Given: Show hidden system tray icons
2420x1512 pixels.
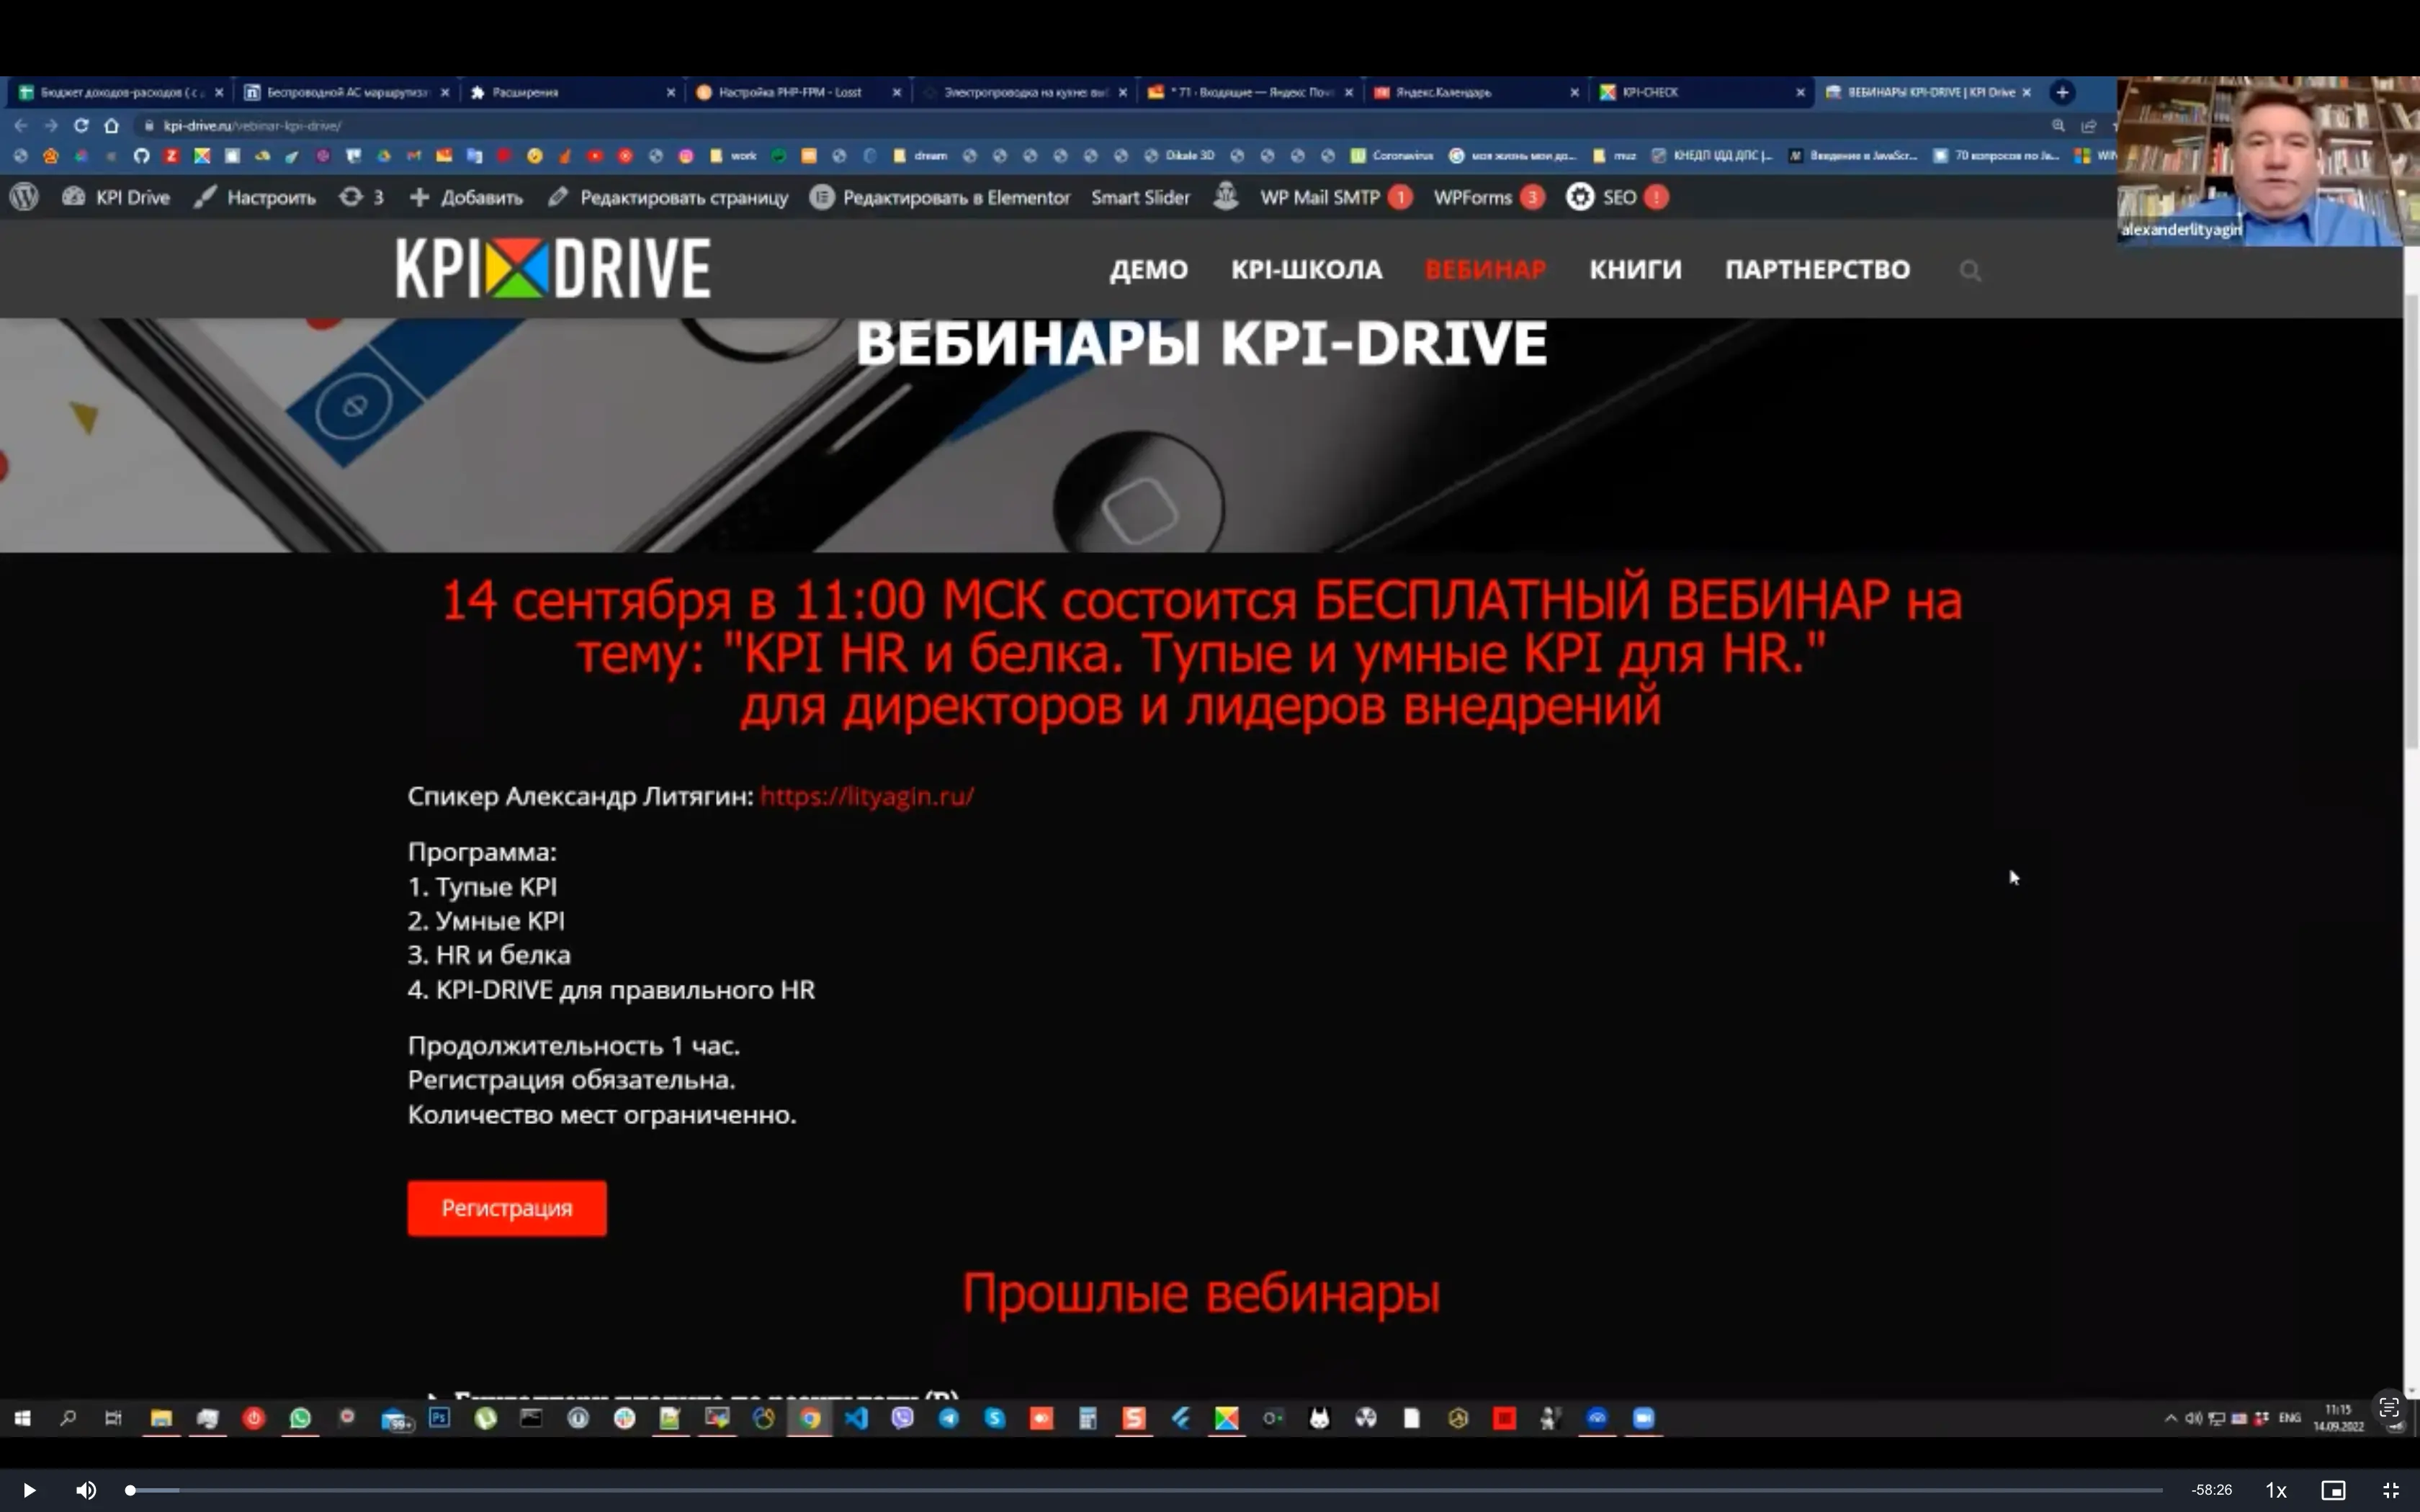Looking at the screenshot, I should (x=2171, y=1418).
